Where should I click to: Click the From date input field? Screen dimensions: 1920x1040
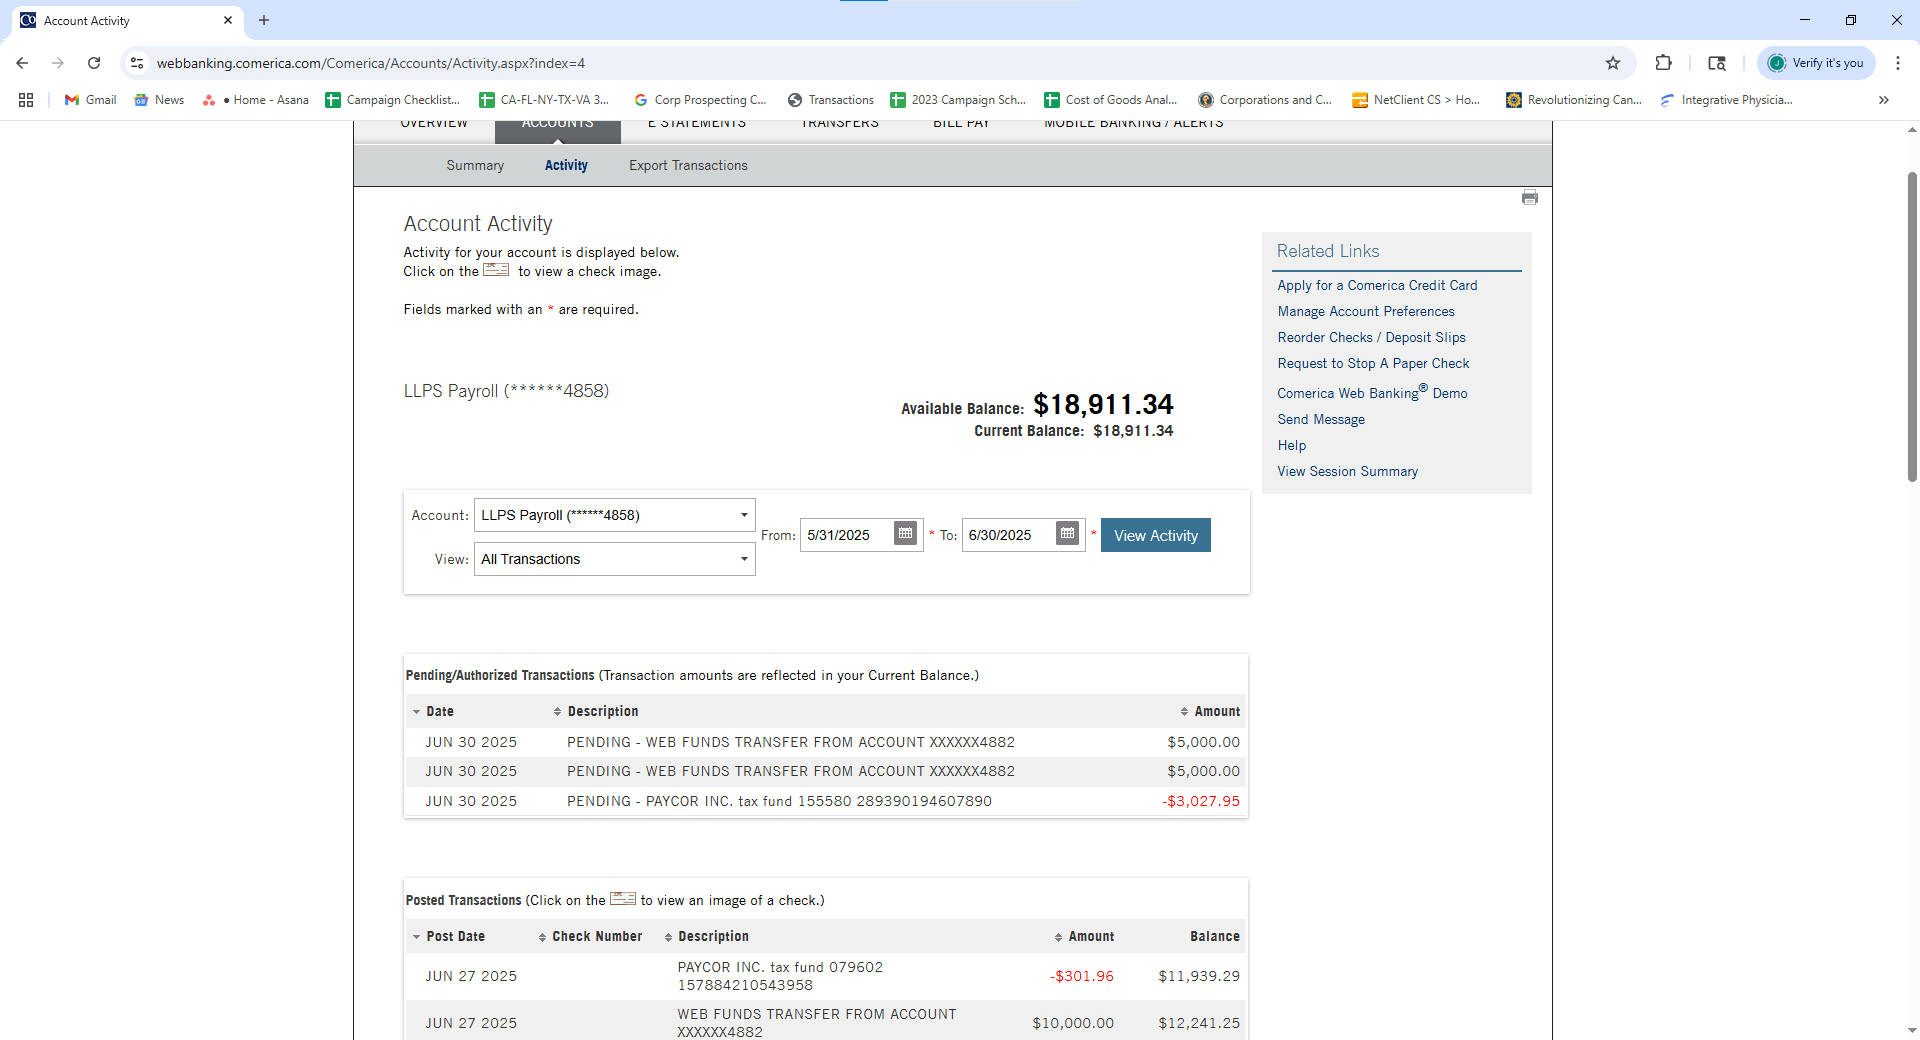point(845,535)
